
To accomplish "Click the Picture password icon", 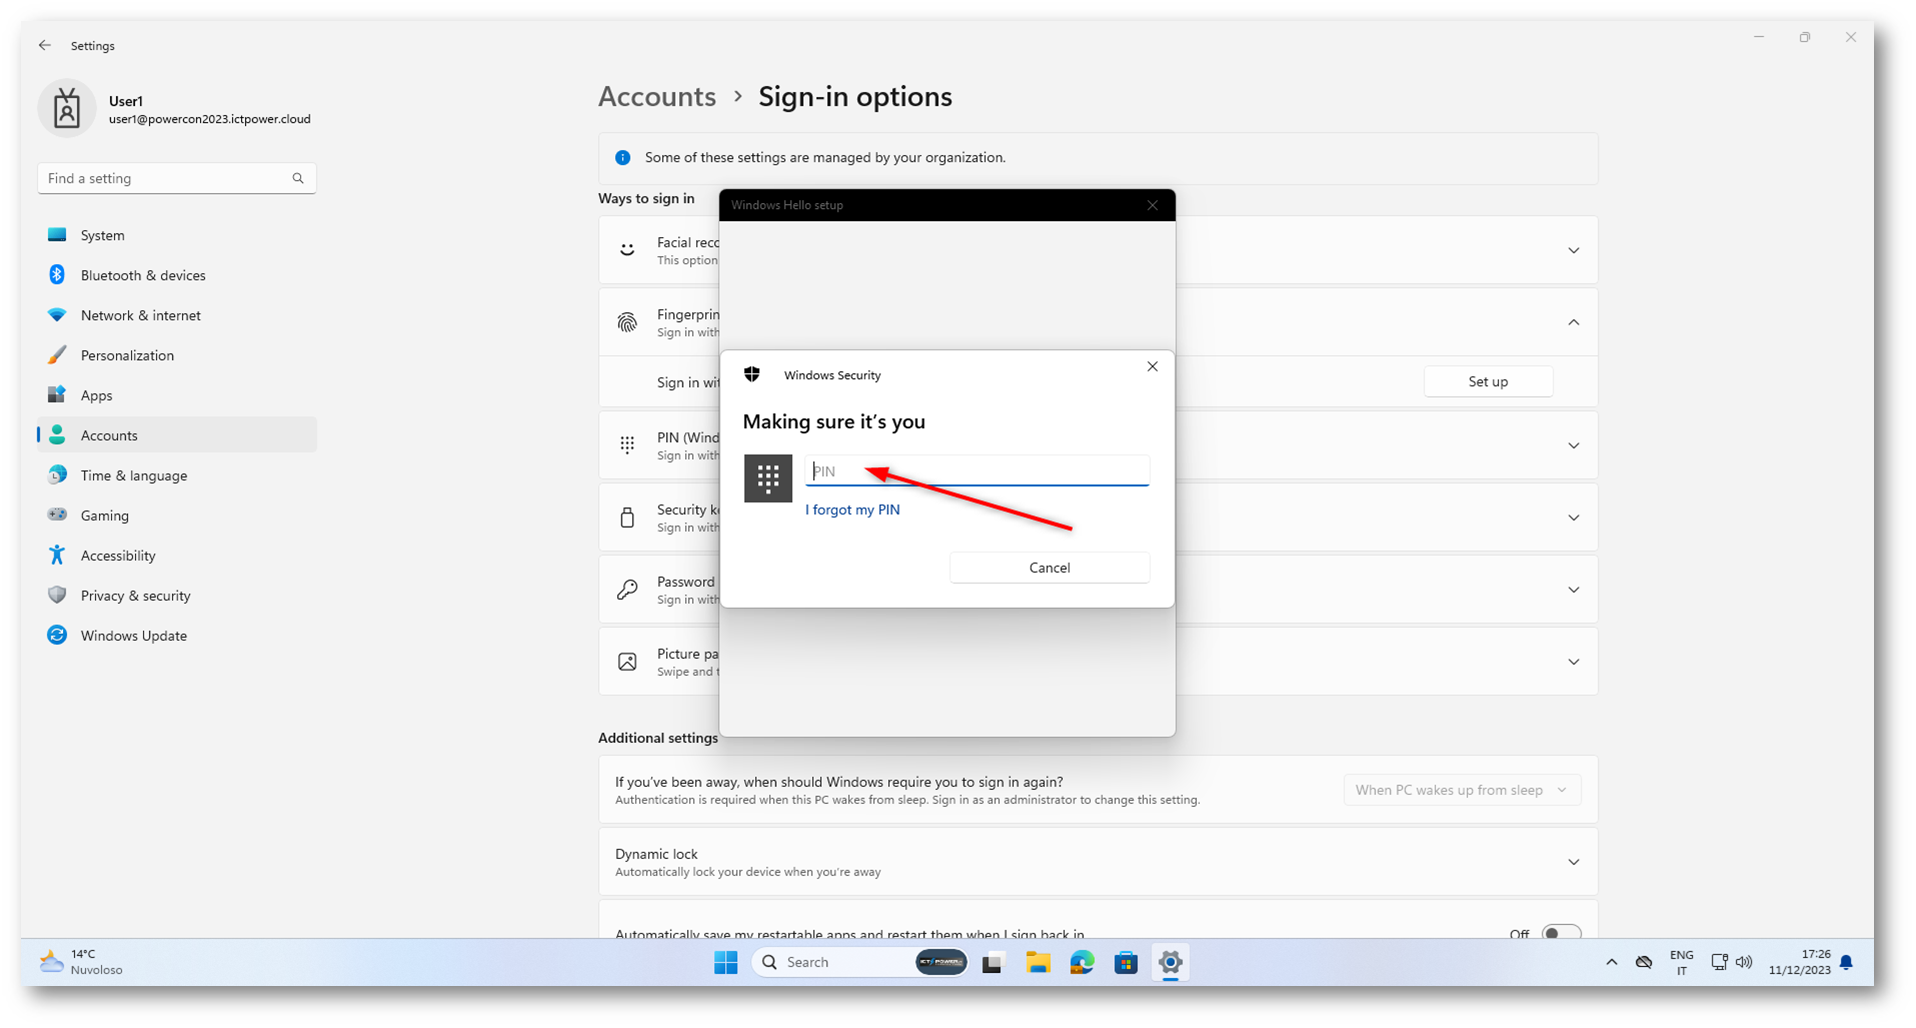I will (627, 661).
